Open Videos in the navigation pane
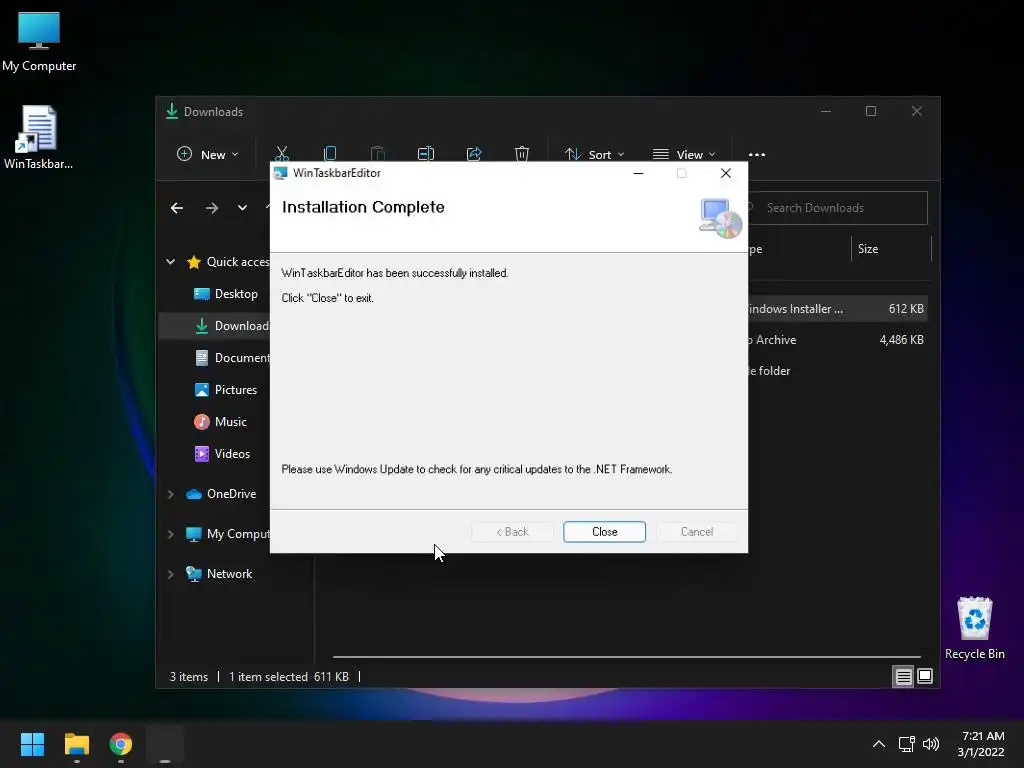The width and height of the screenshot is (1024, 768). [x=223, y=454]
